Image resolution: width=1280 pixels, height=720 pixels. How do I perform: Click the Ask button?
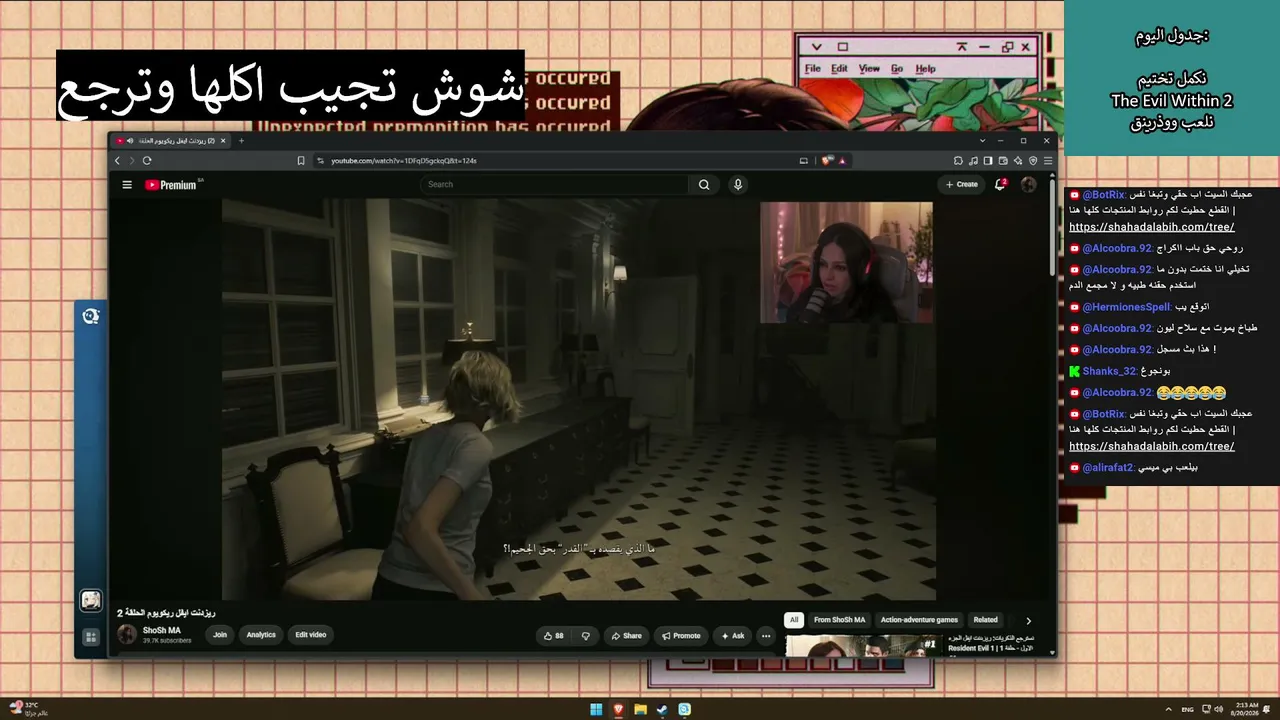pyautogui.click(x=733, y=635)
